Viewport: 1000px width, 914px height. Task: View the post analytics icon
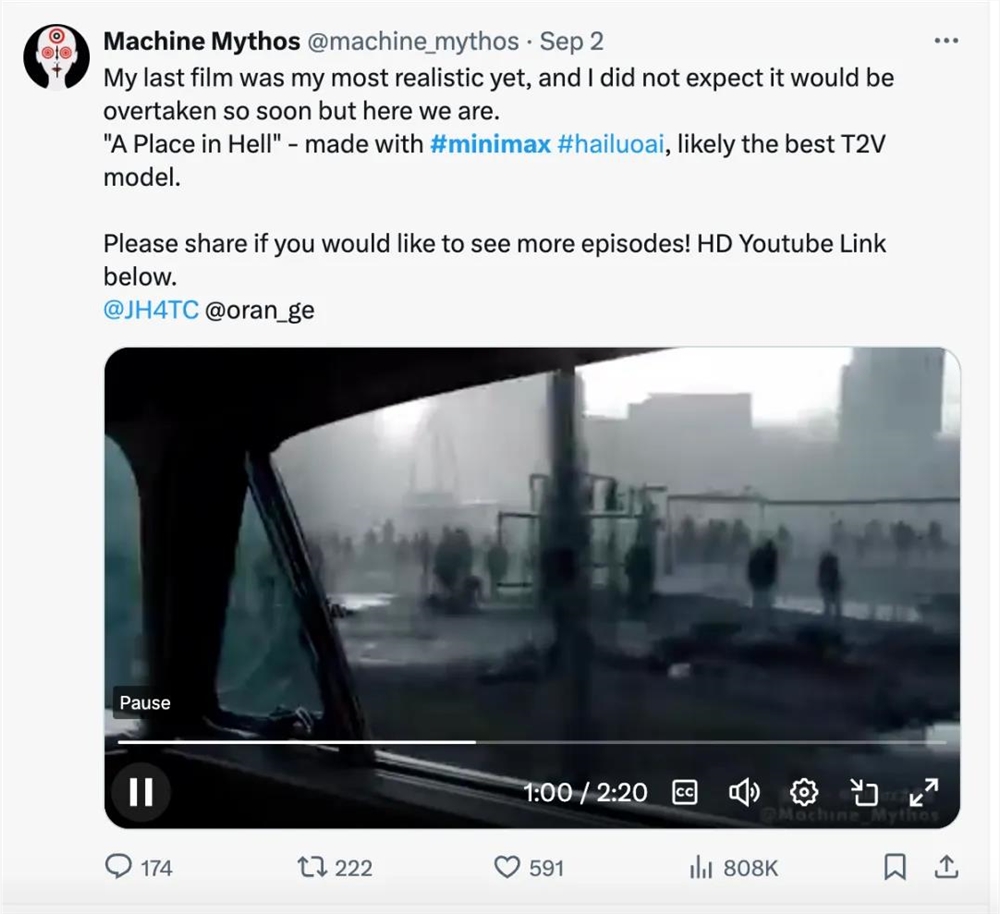point(701,867)
